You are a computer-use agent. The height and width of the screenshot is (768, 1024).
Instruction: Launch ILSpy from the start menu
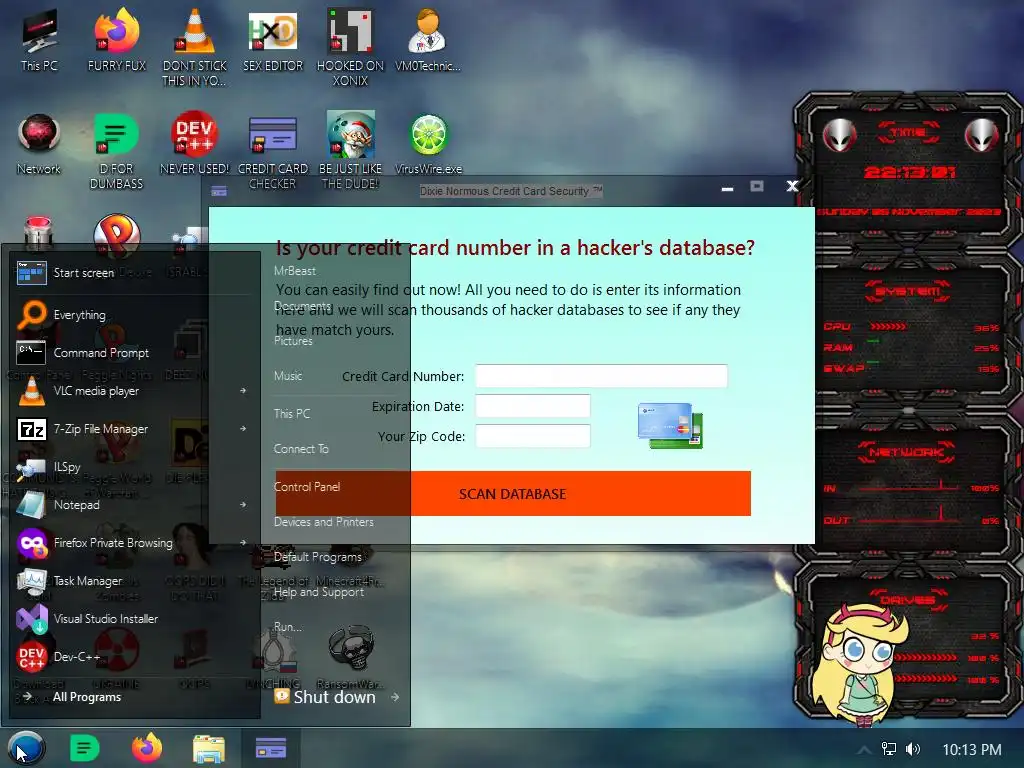133,466
